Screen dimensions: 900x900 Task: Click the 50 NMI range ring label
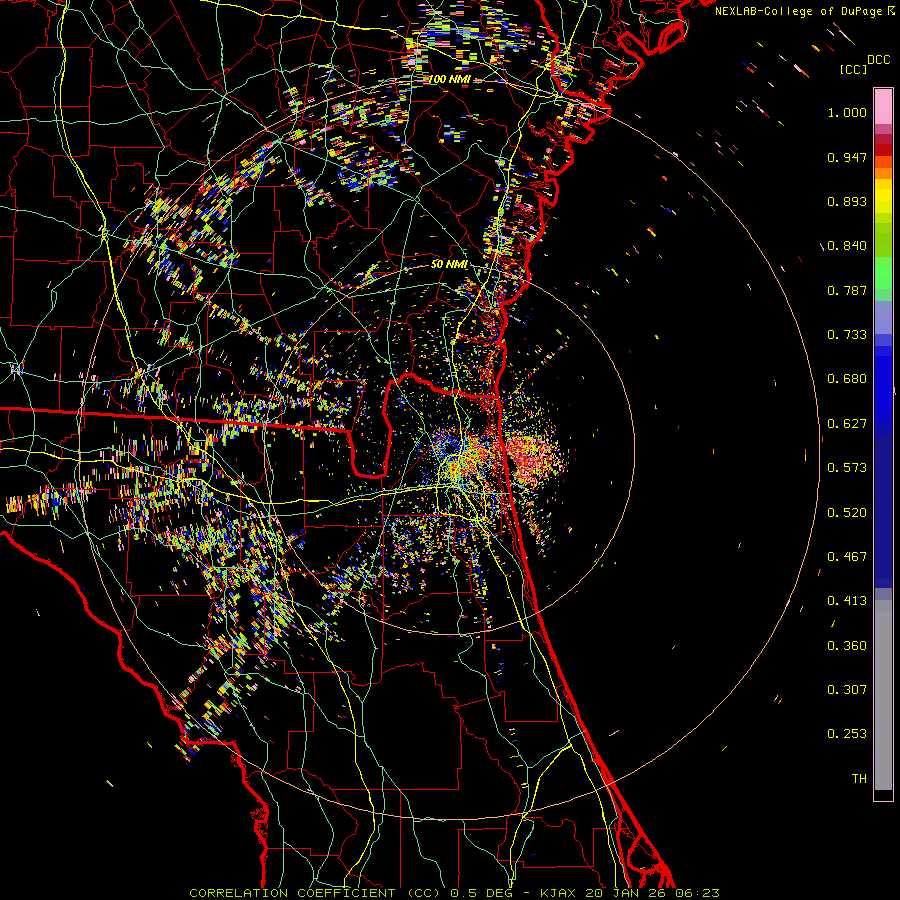449,265
